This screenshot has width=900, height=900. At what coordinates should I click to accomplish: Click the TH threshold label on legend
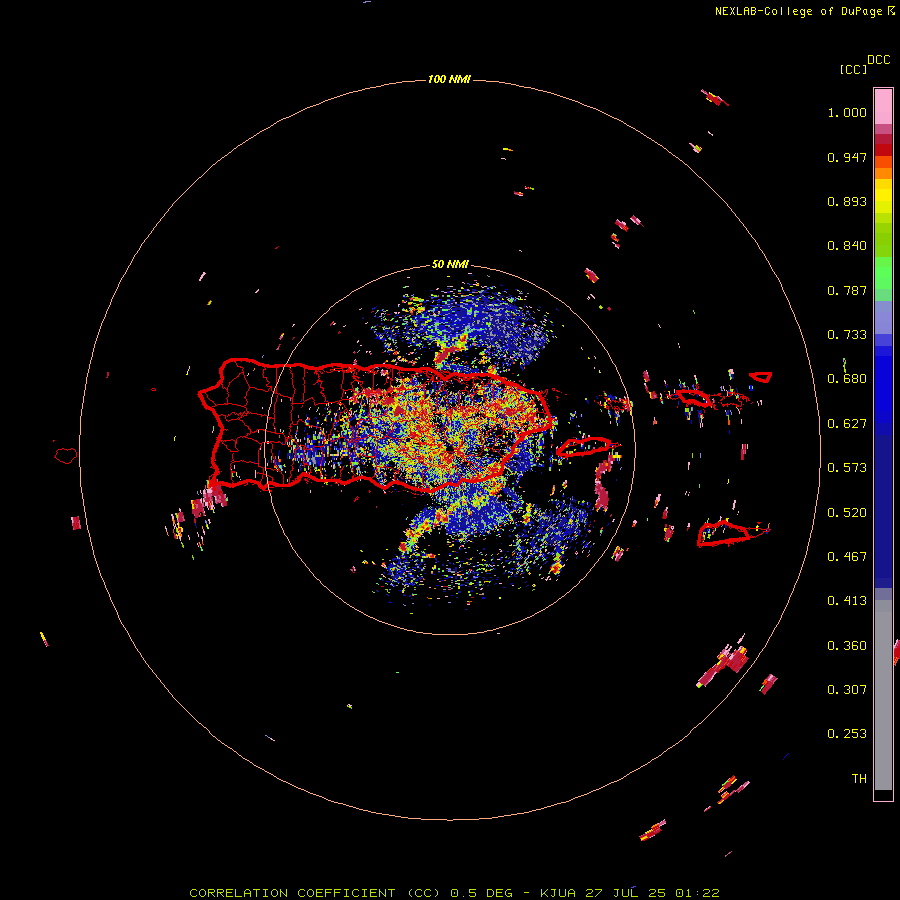tap(859, 779)
